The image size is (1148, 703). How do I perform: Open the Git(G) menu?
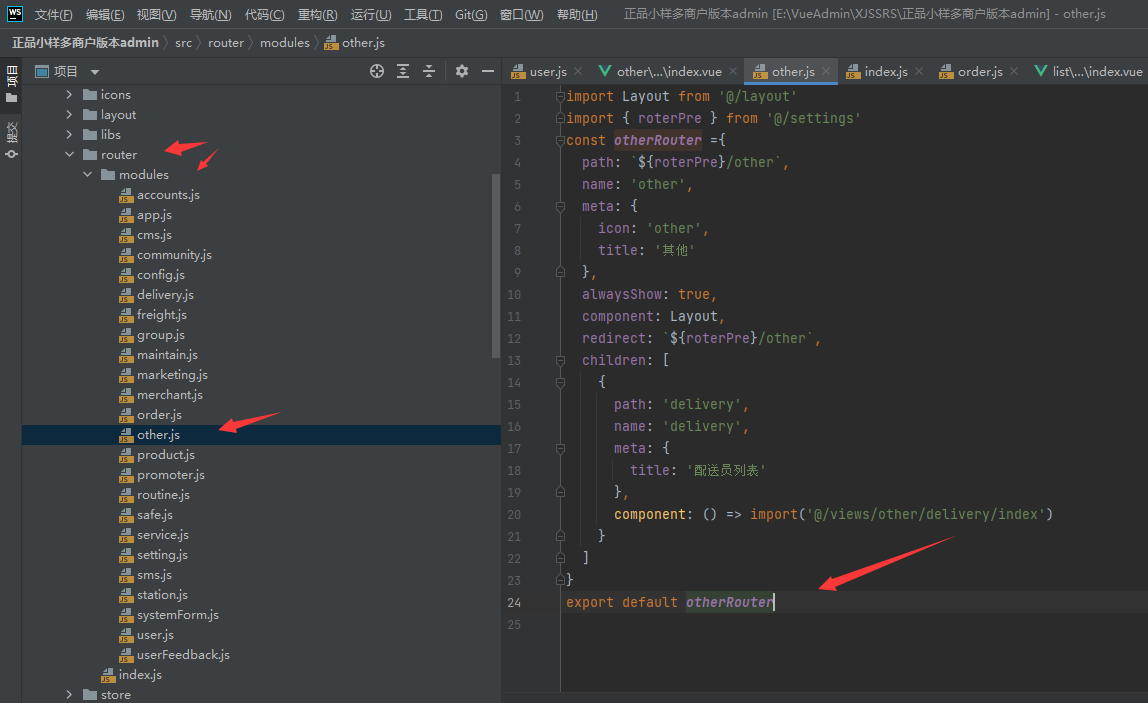[x=472, y=15]
